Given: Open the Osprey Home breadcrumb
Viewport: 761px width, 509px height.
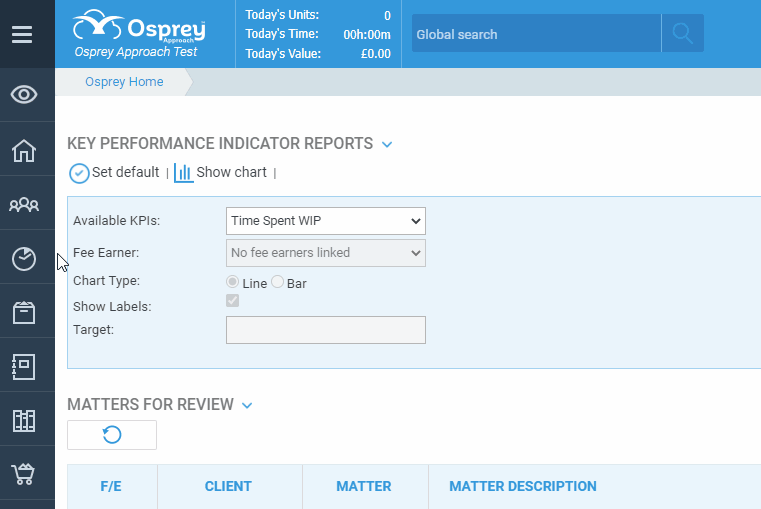Looking at the screenshot, I should point(124,82).
